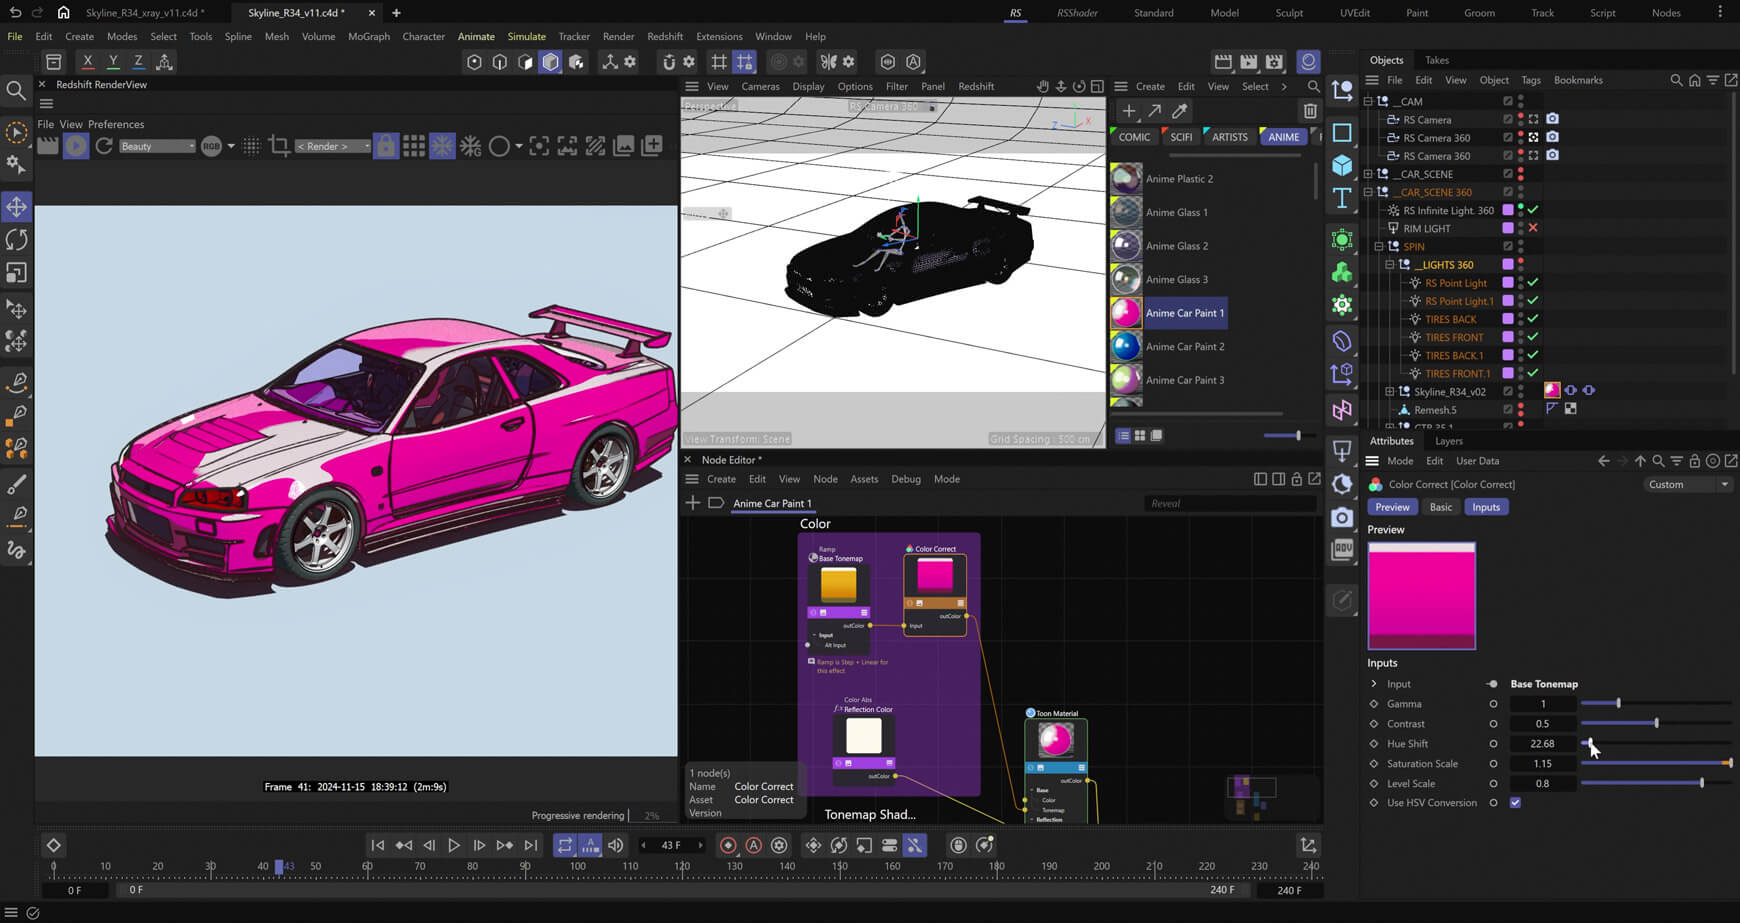
Task: Toggle timeline loop playback button
Action: coord(565,845)
